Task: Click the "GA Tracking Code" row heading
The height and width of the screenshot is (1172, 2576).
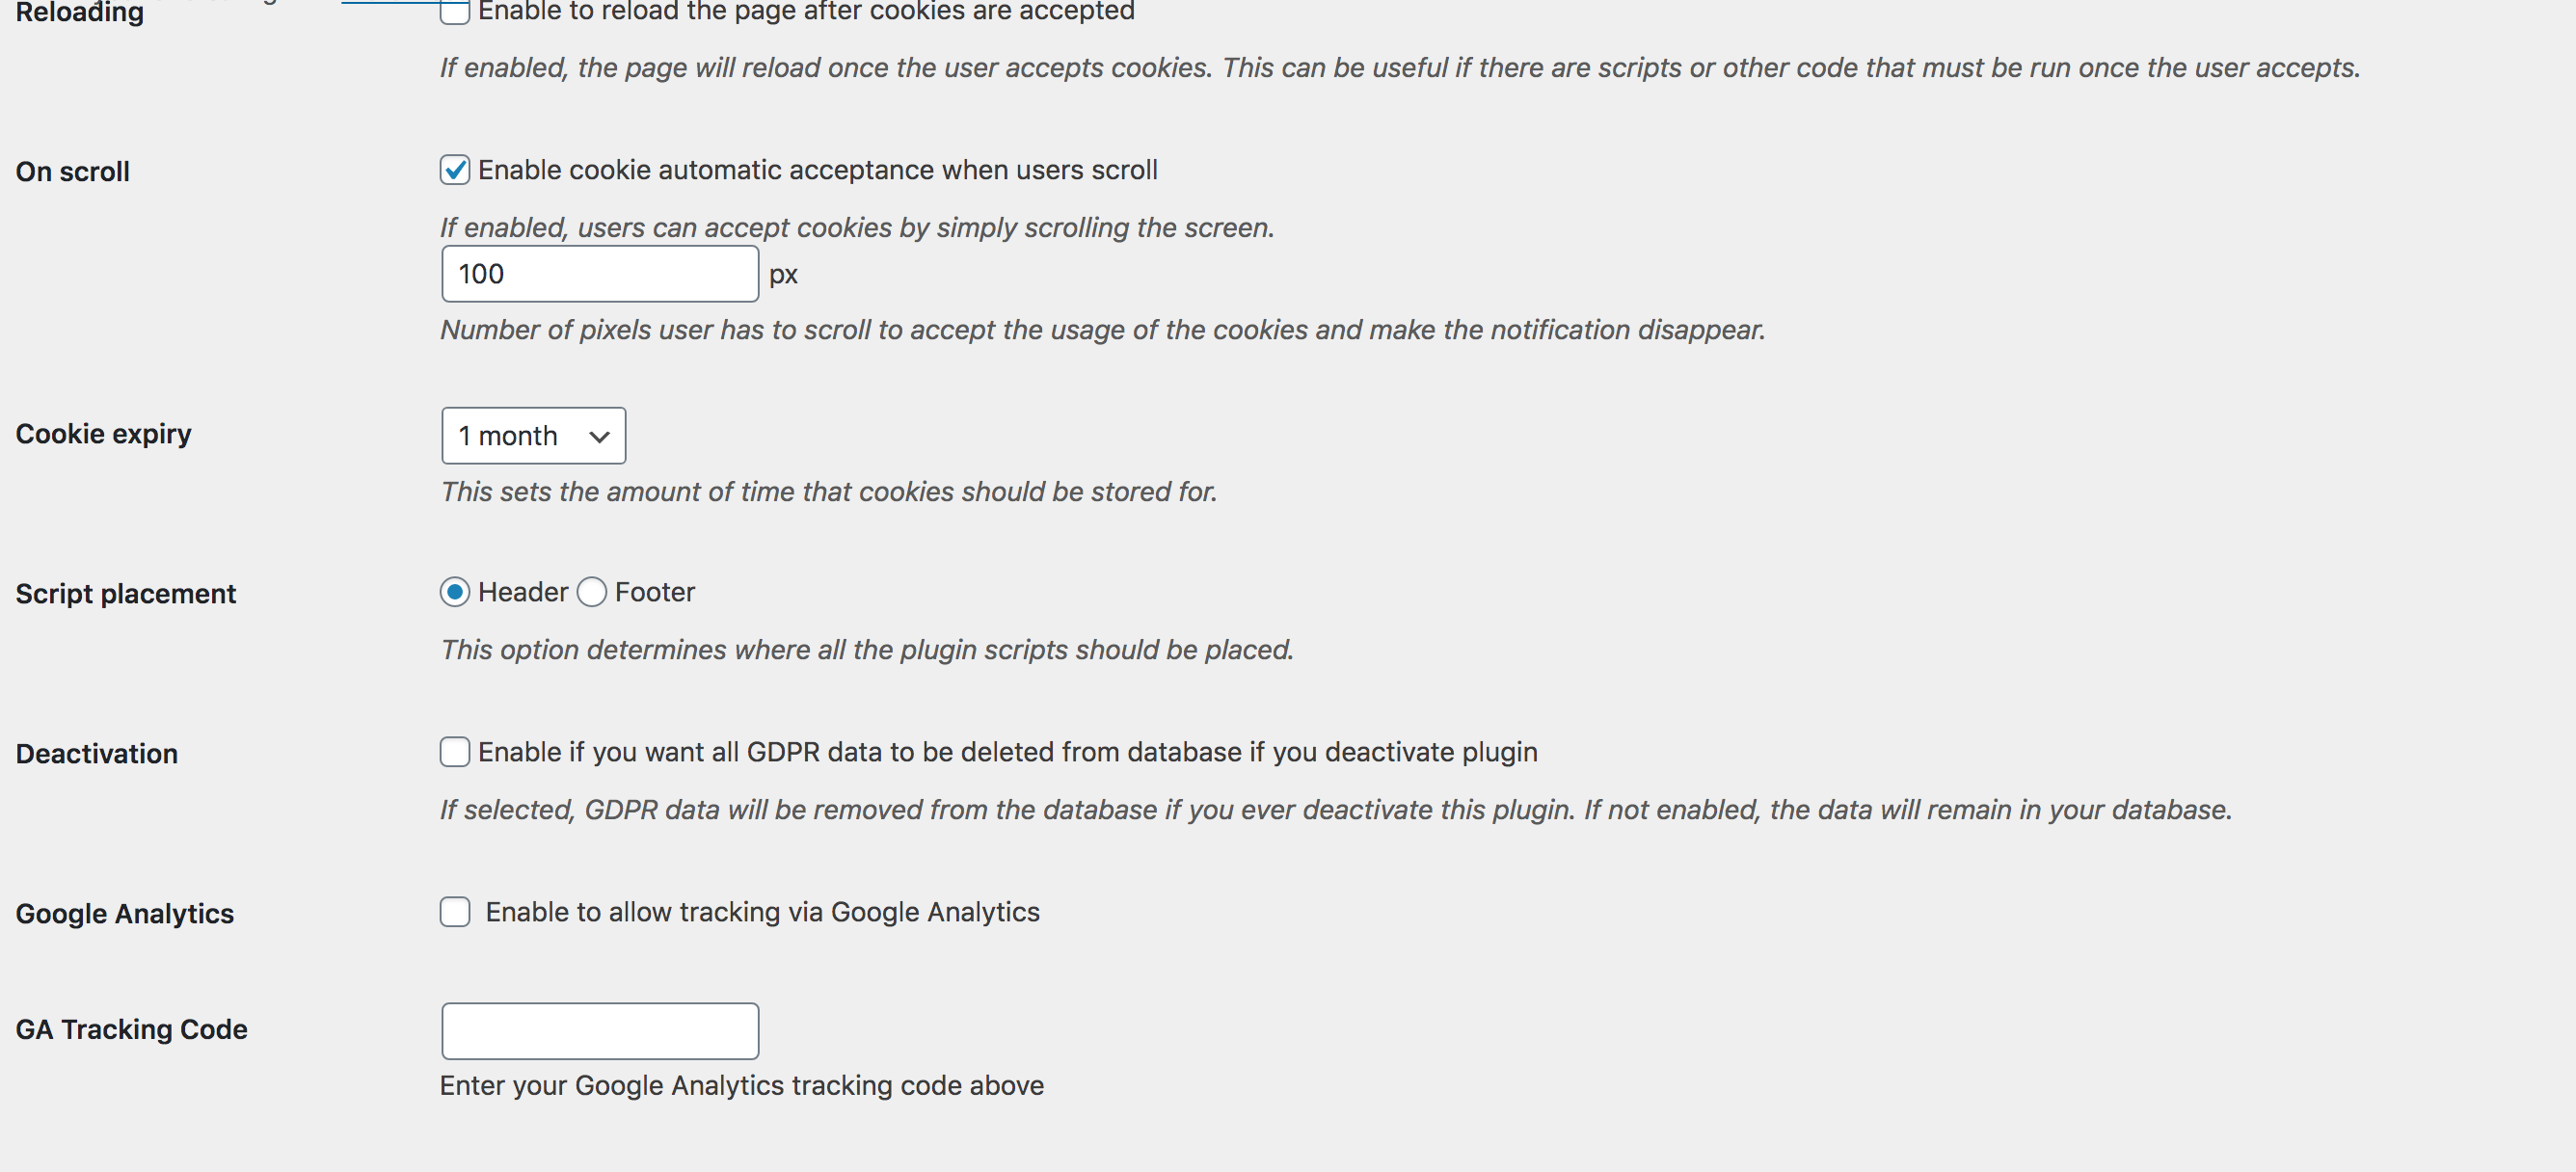Action: 131,1029
